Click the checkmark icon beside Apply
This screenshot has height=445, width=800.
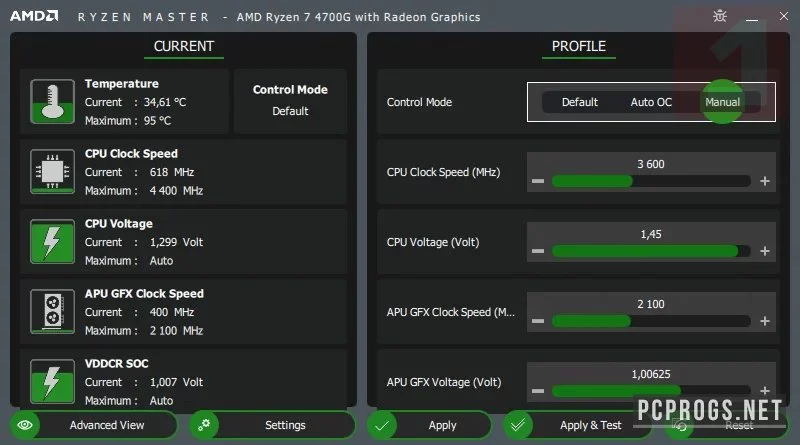tap(382, 425)
